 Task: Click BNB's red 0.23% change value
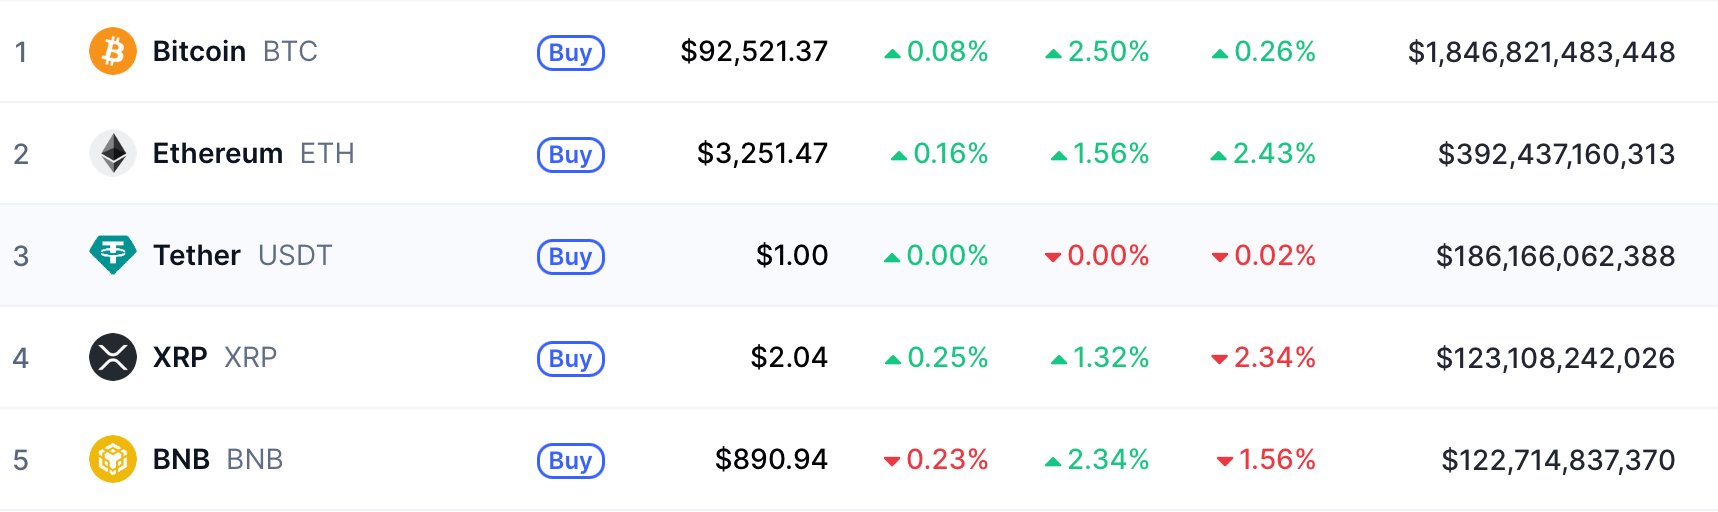click(936, 459)
